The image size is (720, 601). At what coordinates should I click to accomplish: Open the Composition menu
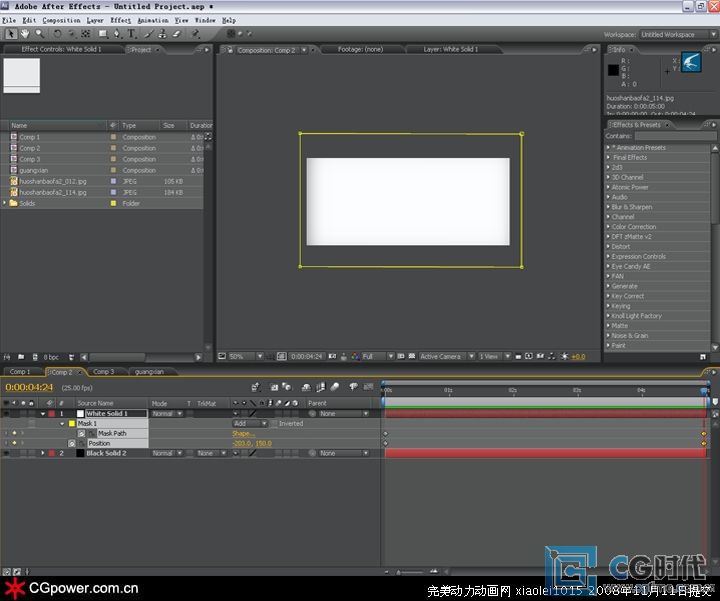(61, 20)
